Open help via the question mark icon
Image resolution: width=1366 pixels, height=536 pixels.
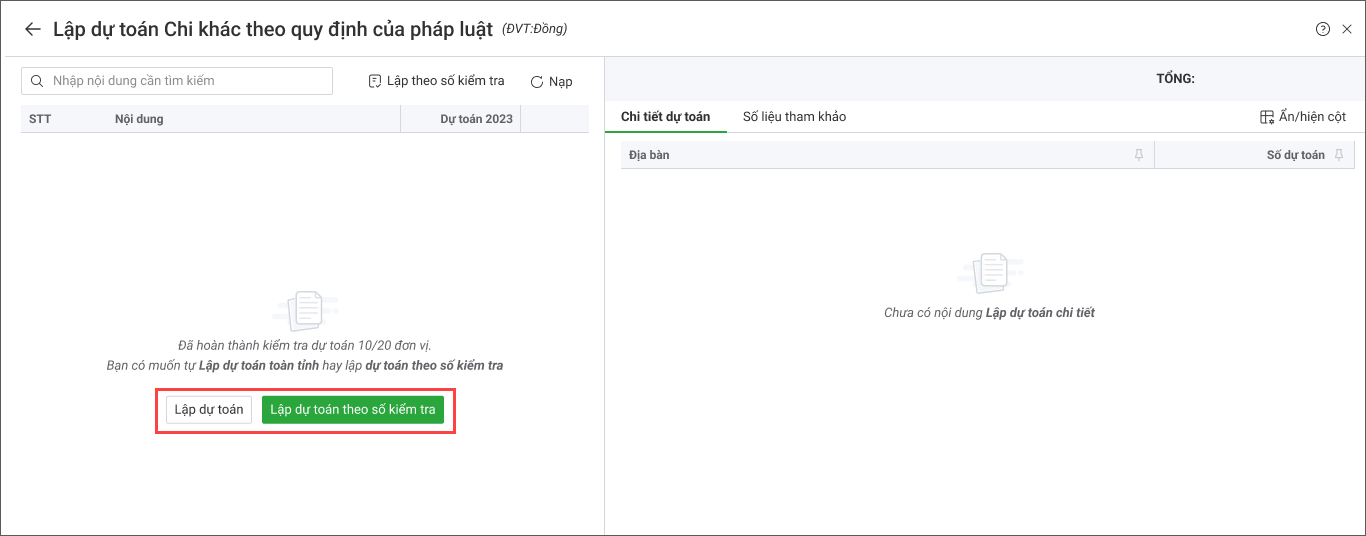1323,30
